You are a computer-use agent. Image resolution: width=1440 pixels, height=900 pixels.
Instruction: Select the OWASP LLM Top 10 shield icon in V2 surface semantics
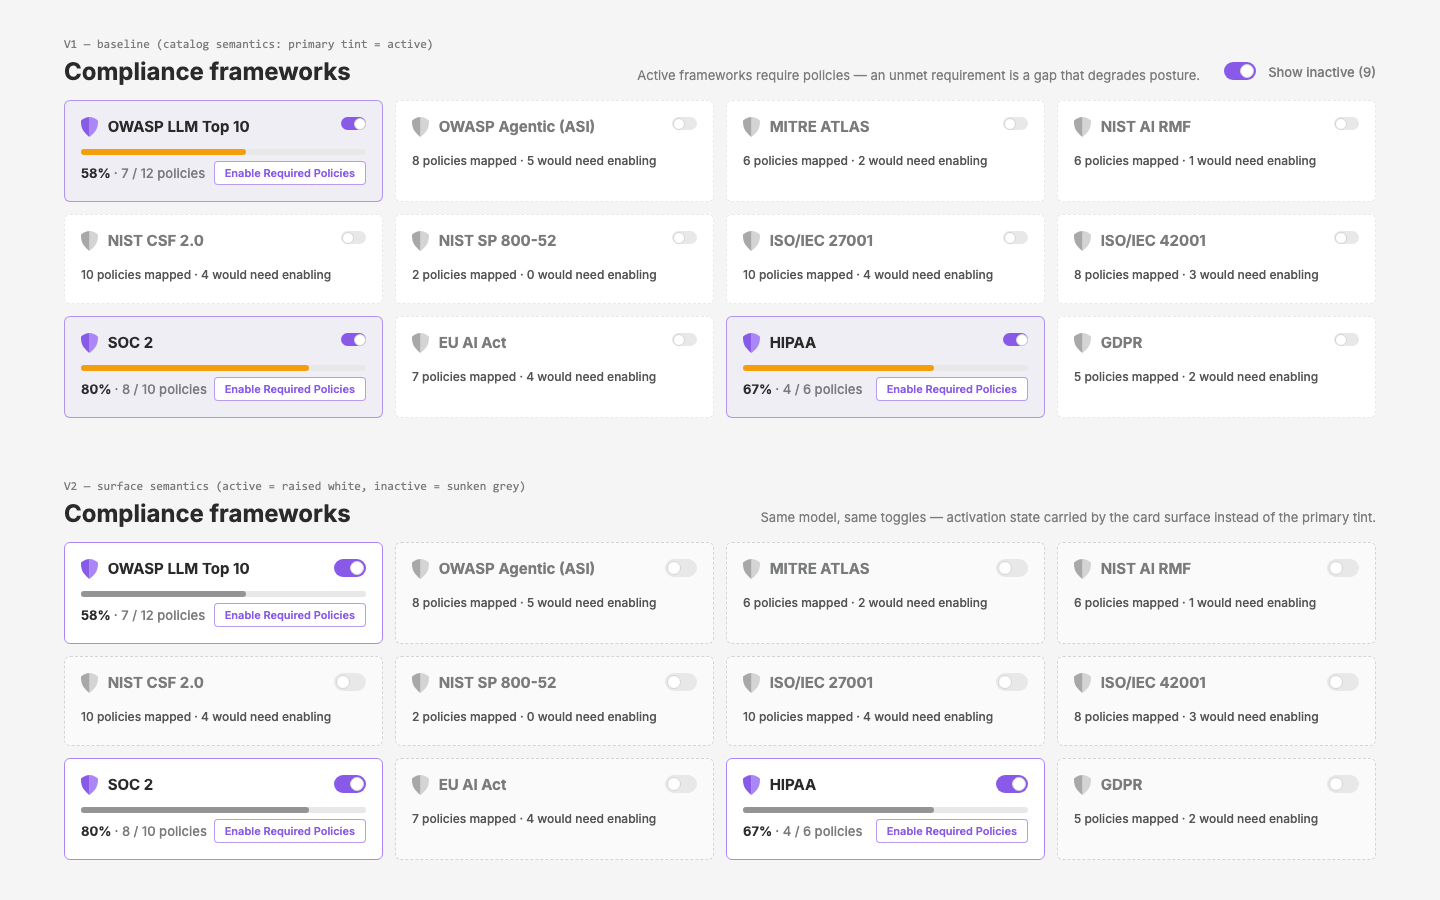[x=89, y=569]
